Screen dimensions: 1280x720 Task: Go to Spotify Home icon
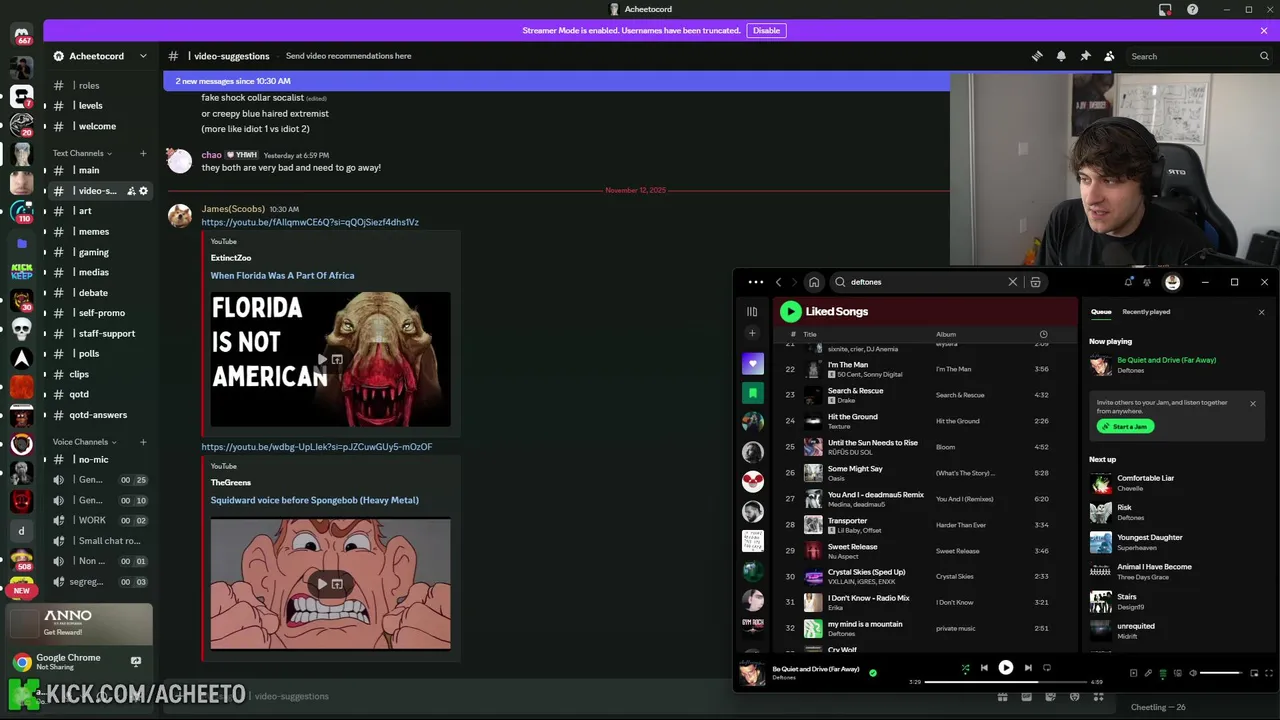pyautogui.click(x=814, y=282)
